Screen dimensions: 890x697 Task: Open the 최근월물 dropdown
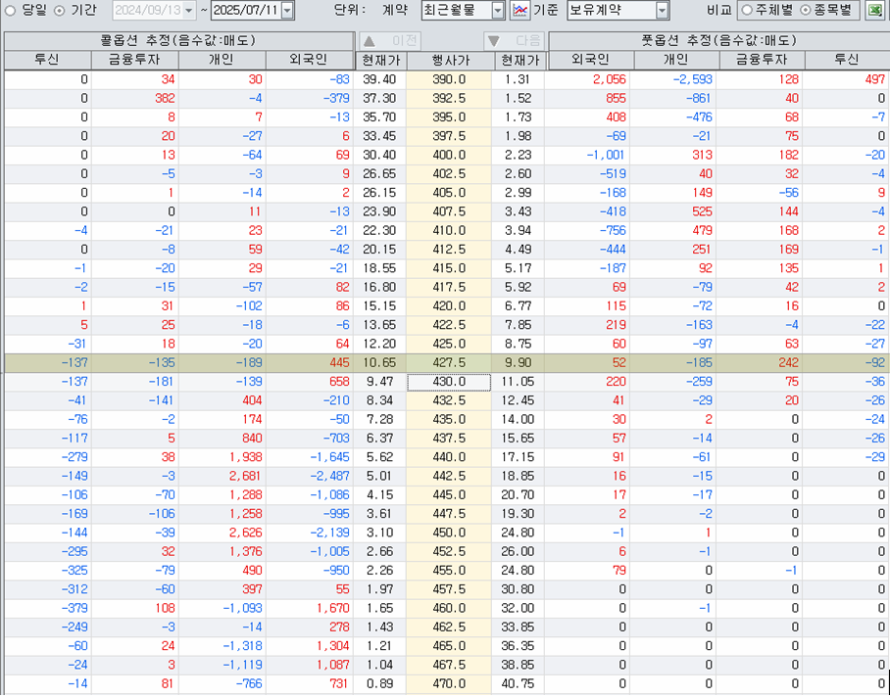(498, 11)
